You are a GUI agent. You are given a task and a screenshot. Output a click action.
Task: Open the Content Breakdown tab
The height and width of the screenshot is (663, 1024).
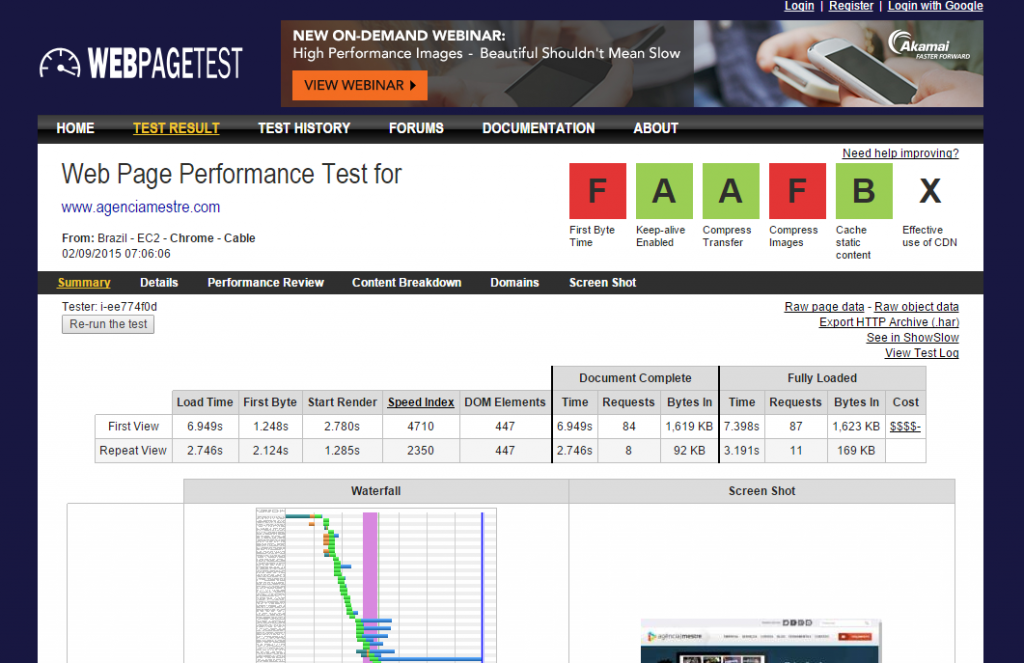(406, 283)
